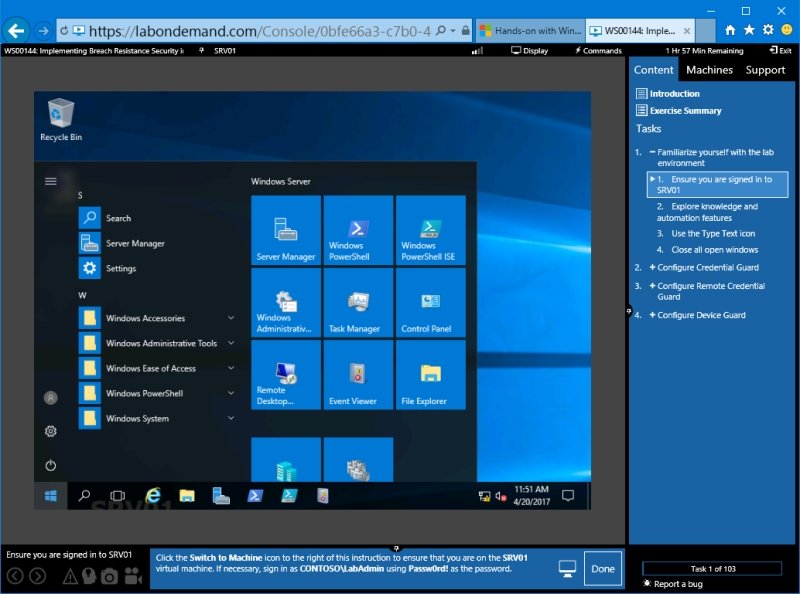
Task: Click the lightbulb knowledge icon
Action: tap(89, 576)
